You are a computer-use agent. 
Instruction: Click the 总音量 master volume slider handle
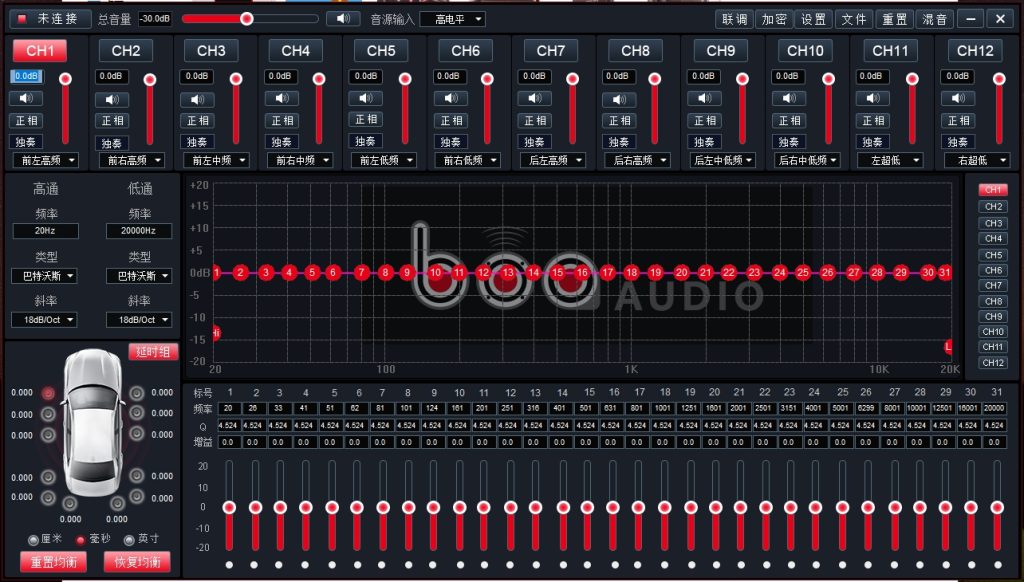click(x=246, y=19)
